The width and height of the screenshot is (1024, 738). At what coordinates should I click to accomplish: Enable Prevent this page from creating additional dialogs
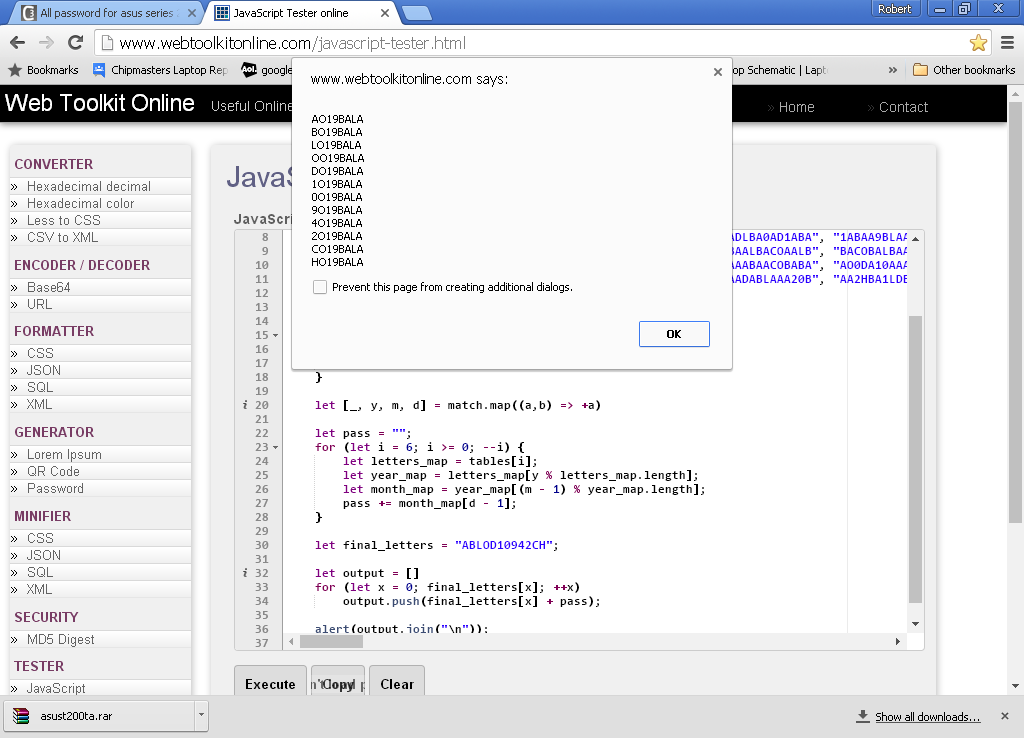coord(320,287)
